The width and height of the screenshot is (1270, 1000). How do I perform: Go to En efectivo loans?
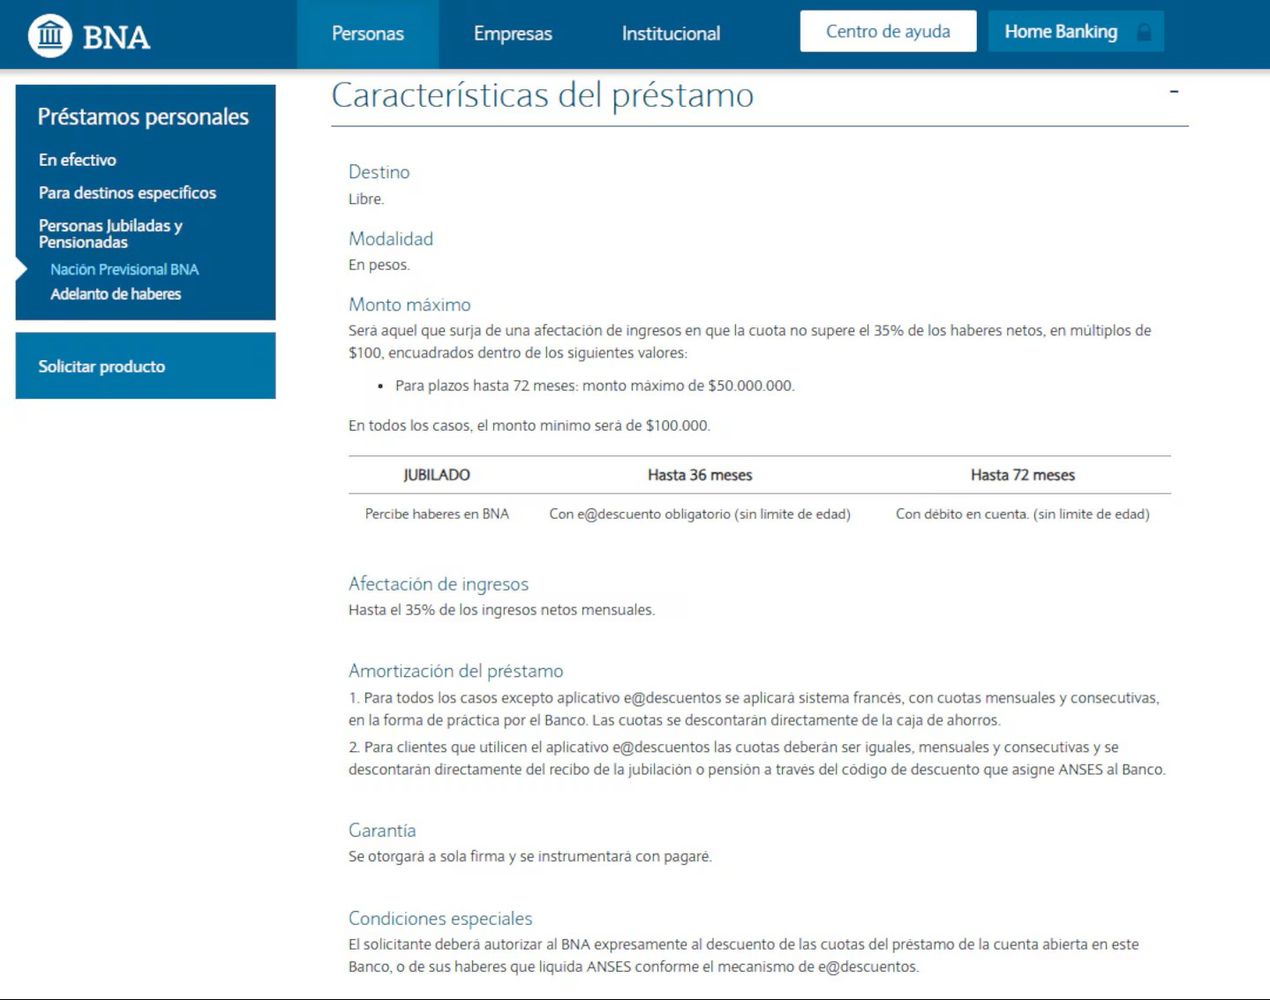pos(77,160)
